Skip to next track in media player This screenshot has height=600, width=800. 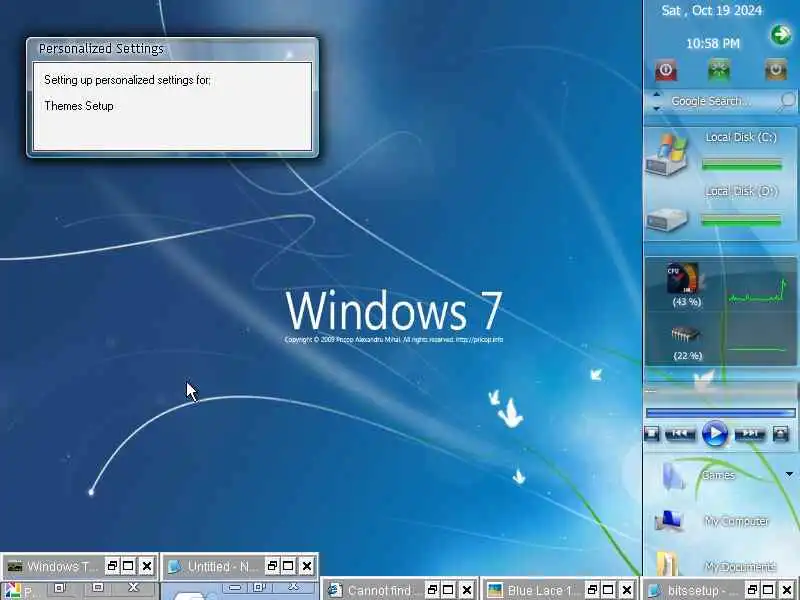click(749, 434)
